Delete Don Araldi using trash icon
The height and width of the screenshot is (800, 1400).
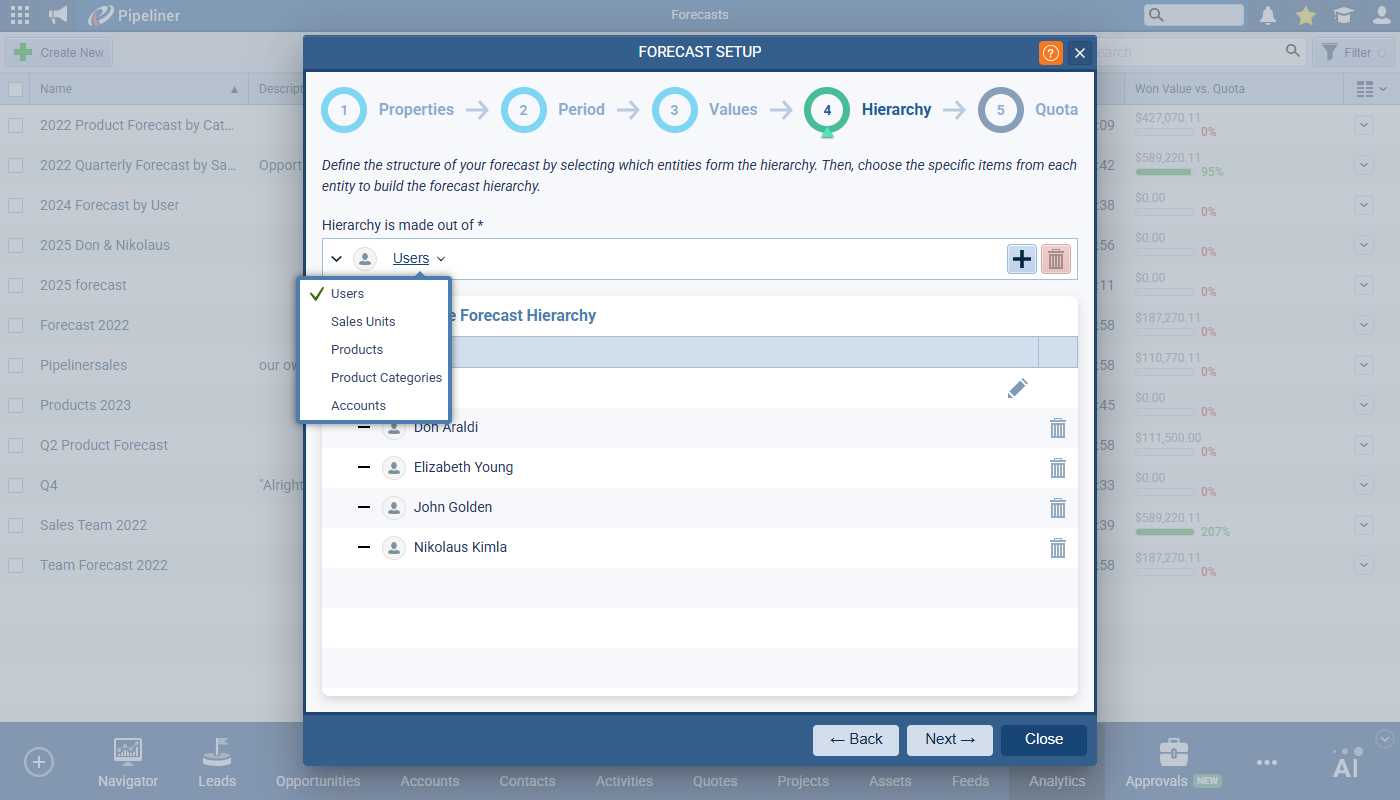coord(1057,428)
